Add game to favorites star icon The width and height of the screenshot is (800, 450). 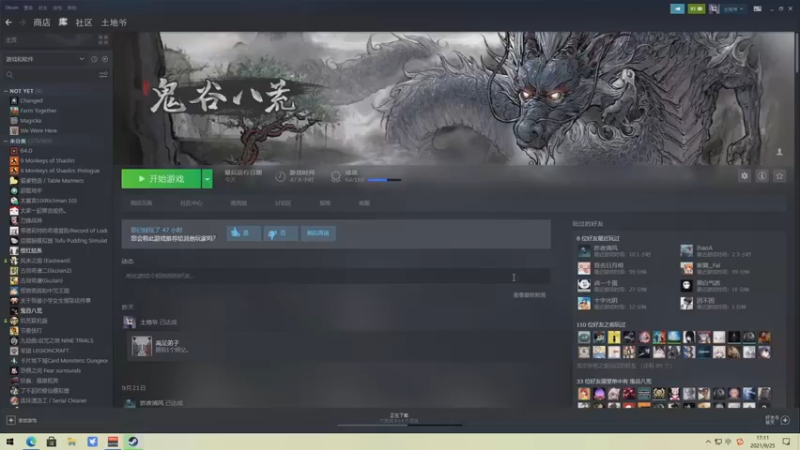779,176
